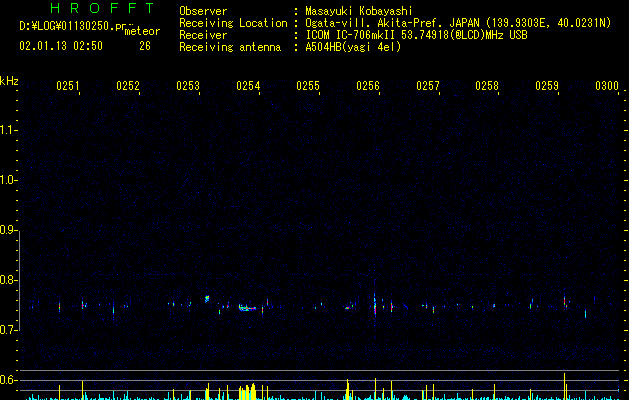The height and width of the screenshot is (400, 629).
Task: Click the kHz axis unit label
Action: coord(9,81)
